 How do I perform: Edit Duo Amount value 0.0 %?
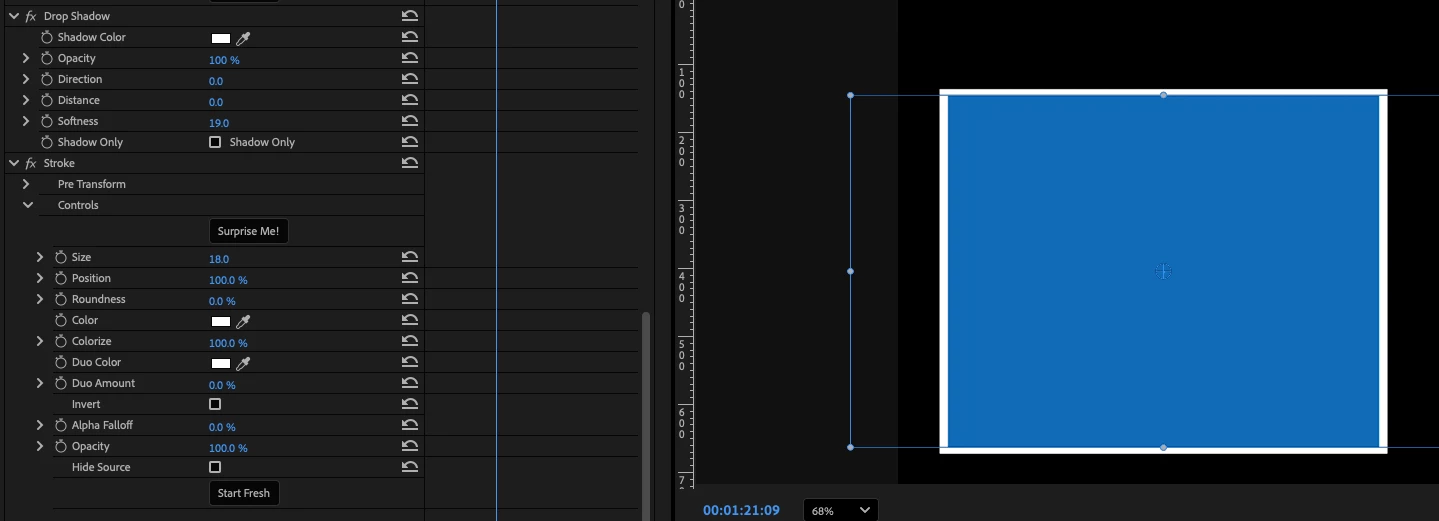point(222,385)
